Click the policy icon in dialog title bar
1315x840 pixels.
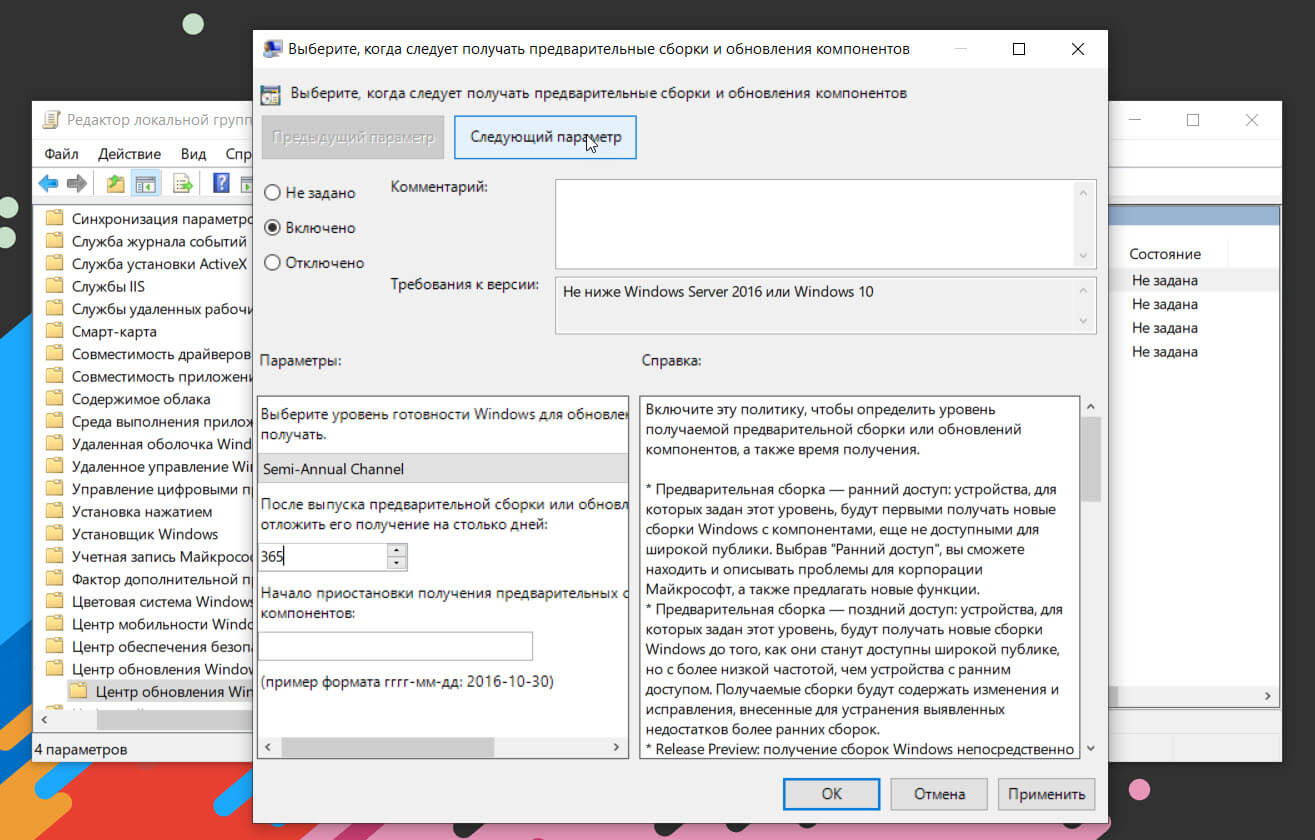tap(272, 48)
